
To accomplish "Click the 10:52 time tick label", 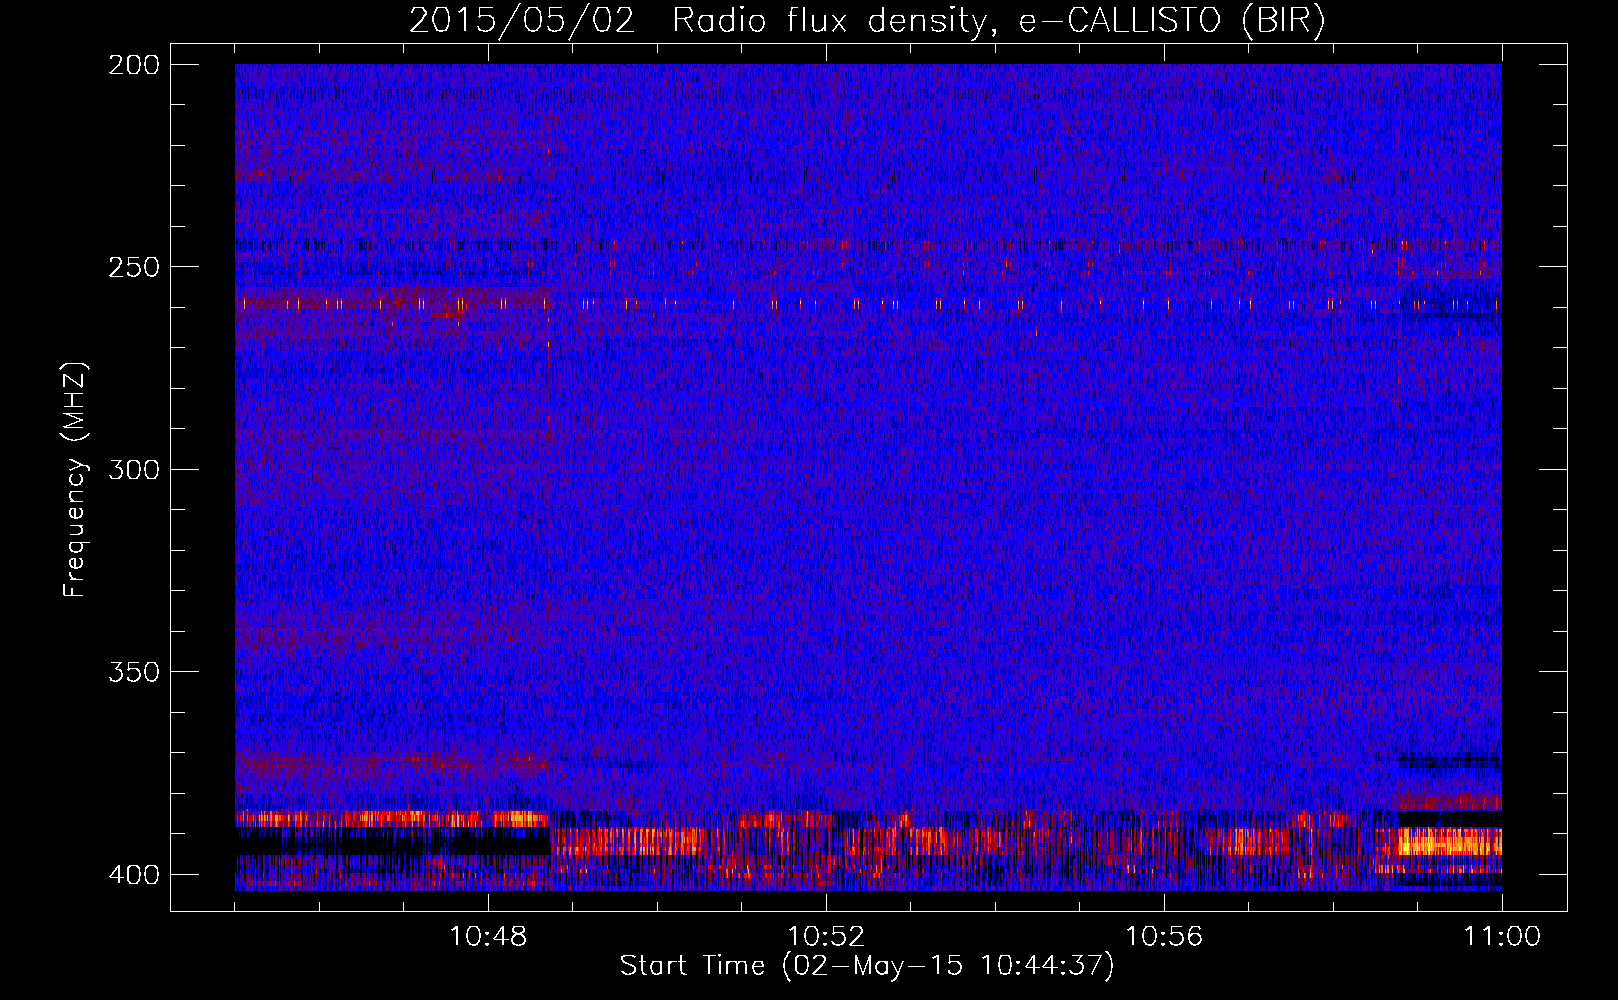I will pyautogui.click(x=826, y=937).
